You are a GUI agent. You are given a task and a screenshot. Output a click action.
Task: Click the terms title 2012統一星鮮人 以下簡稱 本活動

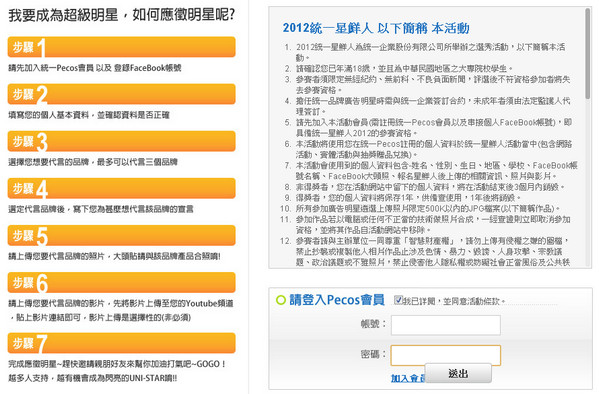point(376,28)
